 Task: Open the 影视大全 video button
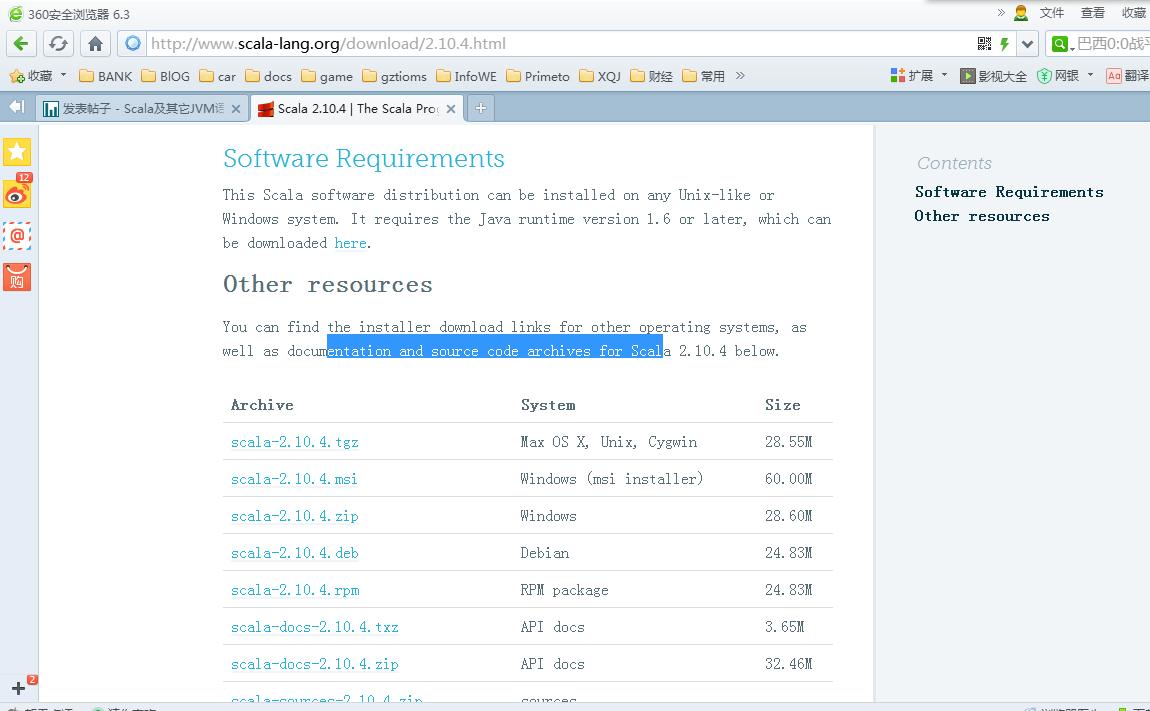pyautogui.click(x=993, y=76)
